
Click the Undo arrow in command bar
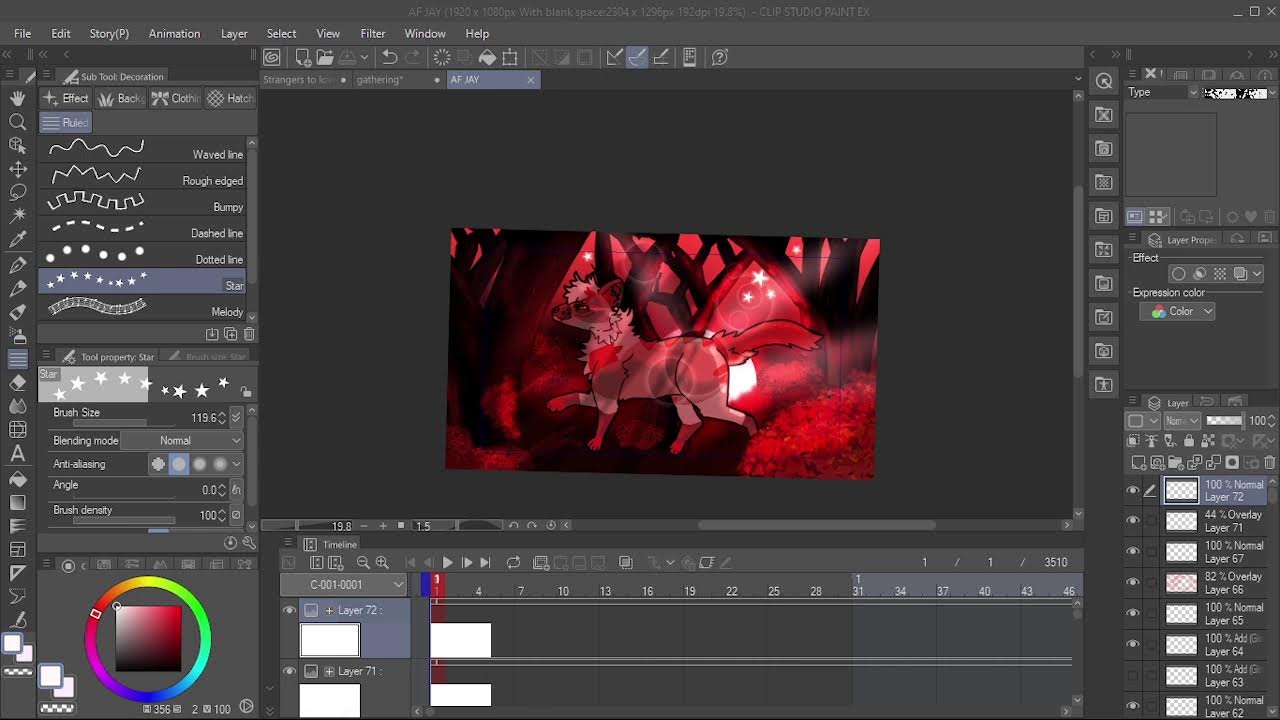click(390, 57)
